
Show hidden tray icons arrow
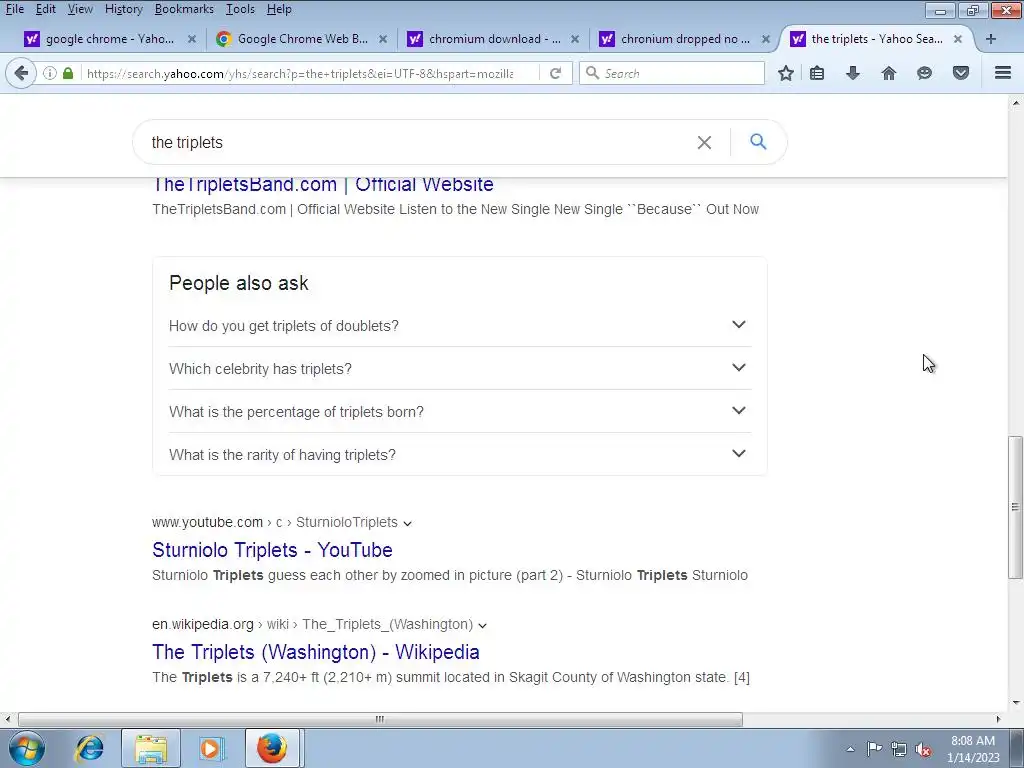pyautogui.click(x=850, y=749)
